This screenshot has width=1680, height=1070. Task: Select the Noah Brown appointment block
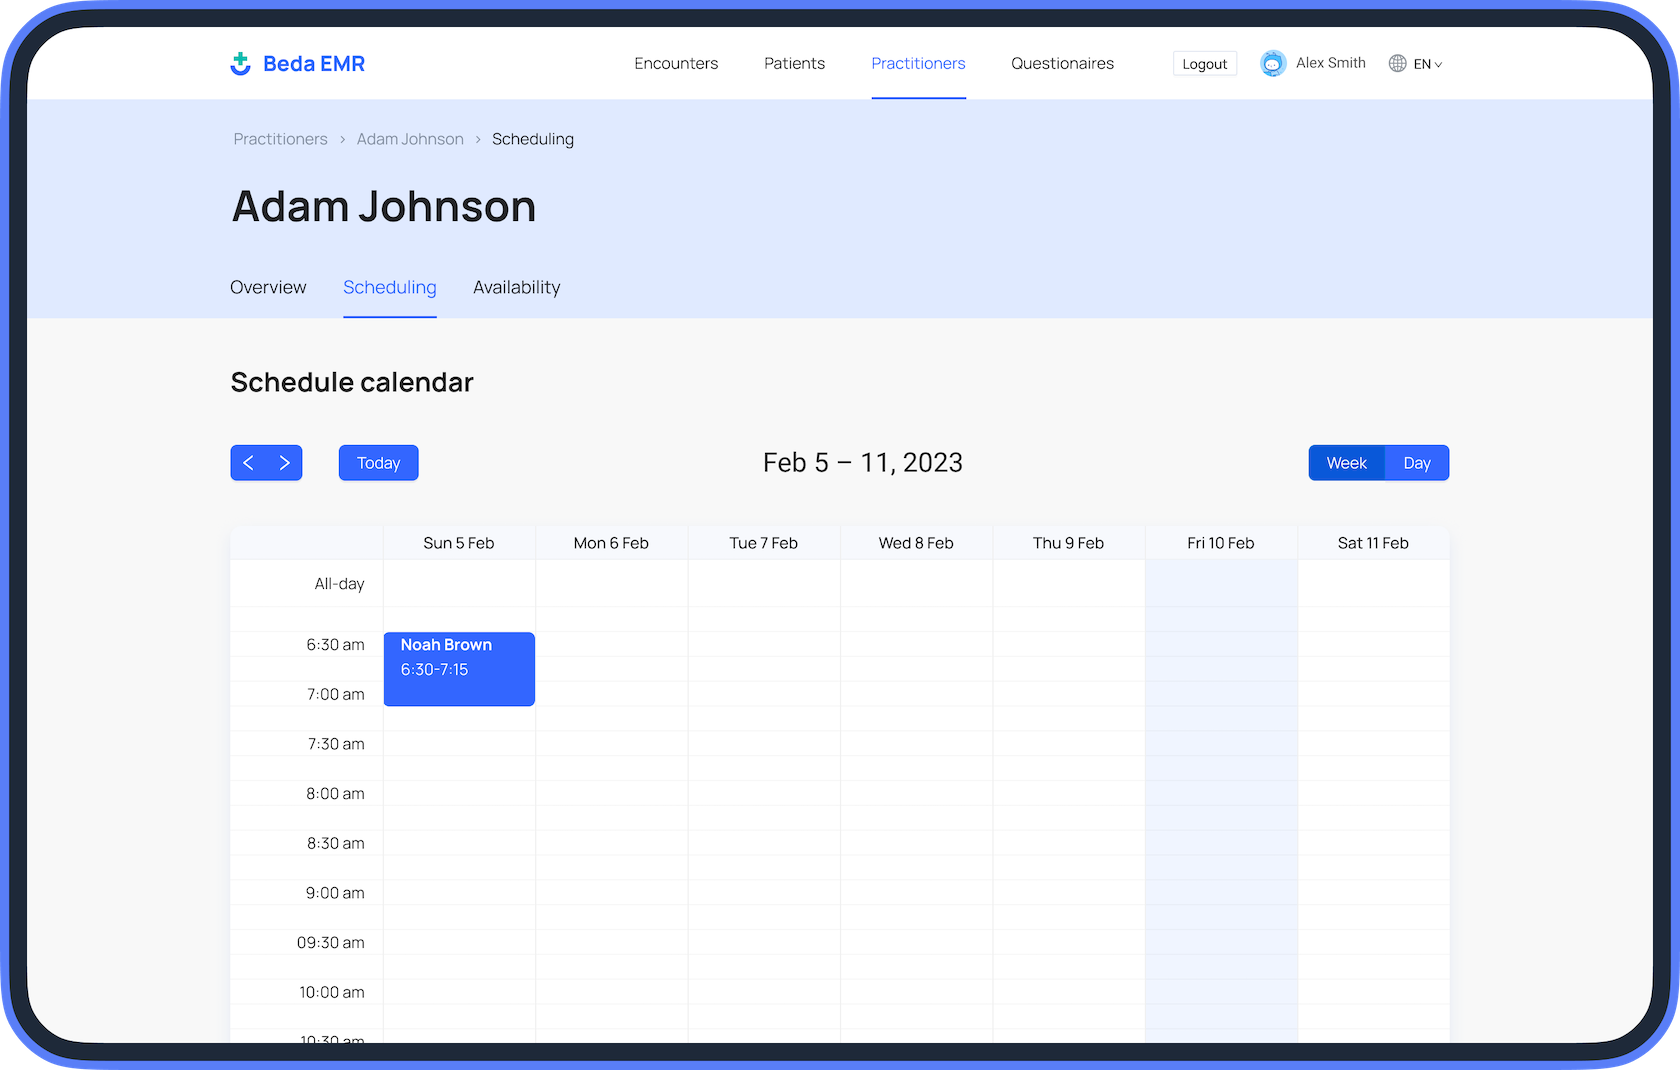(459, 668)
